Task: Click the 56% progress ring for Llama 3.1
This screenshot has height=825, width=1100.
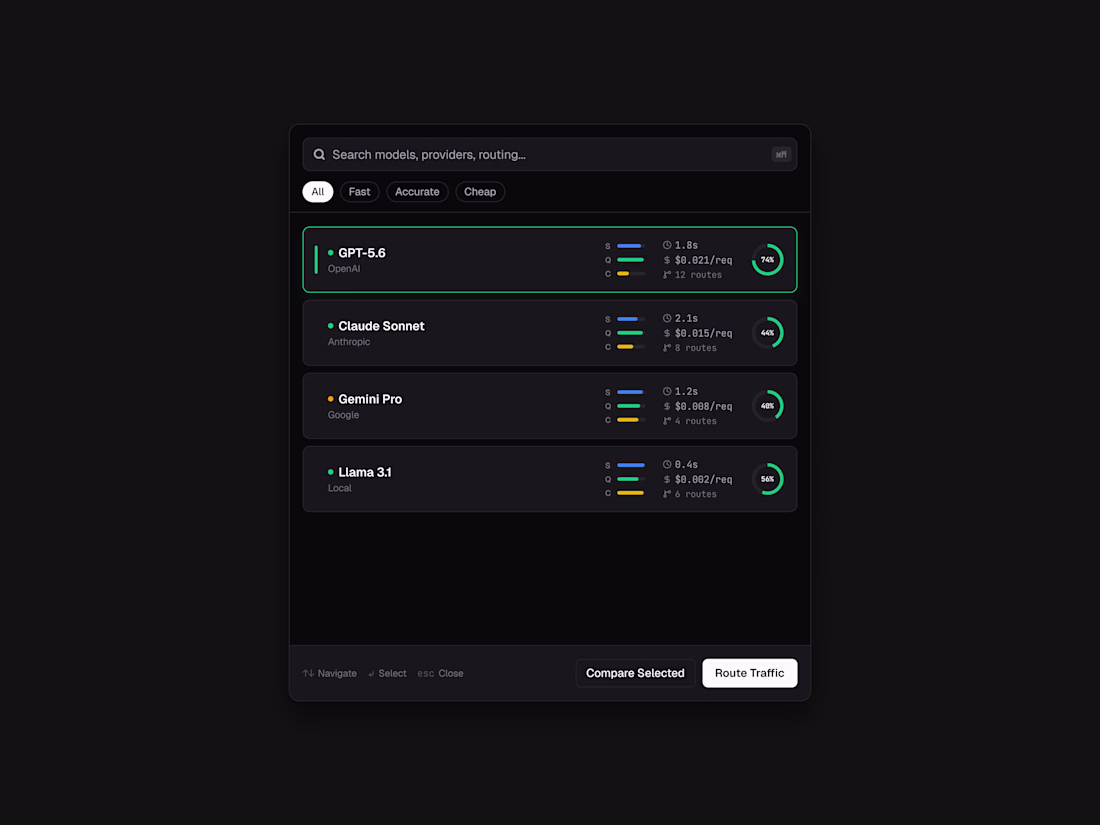Action: (x=767, y=478)
